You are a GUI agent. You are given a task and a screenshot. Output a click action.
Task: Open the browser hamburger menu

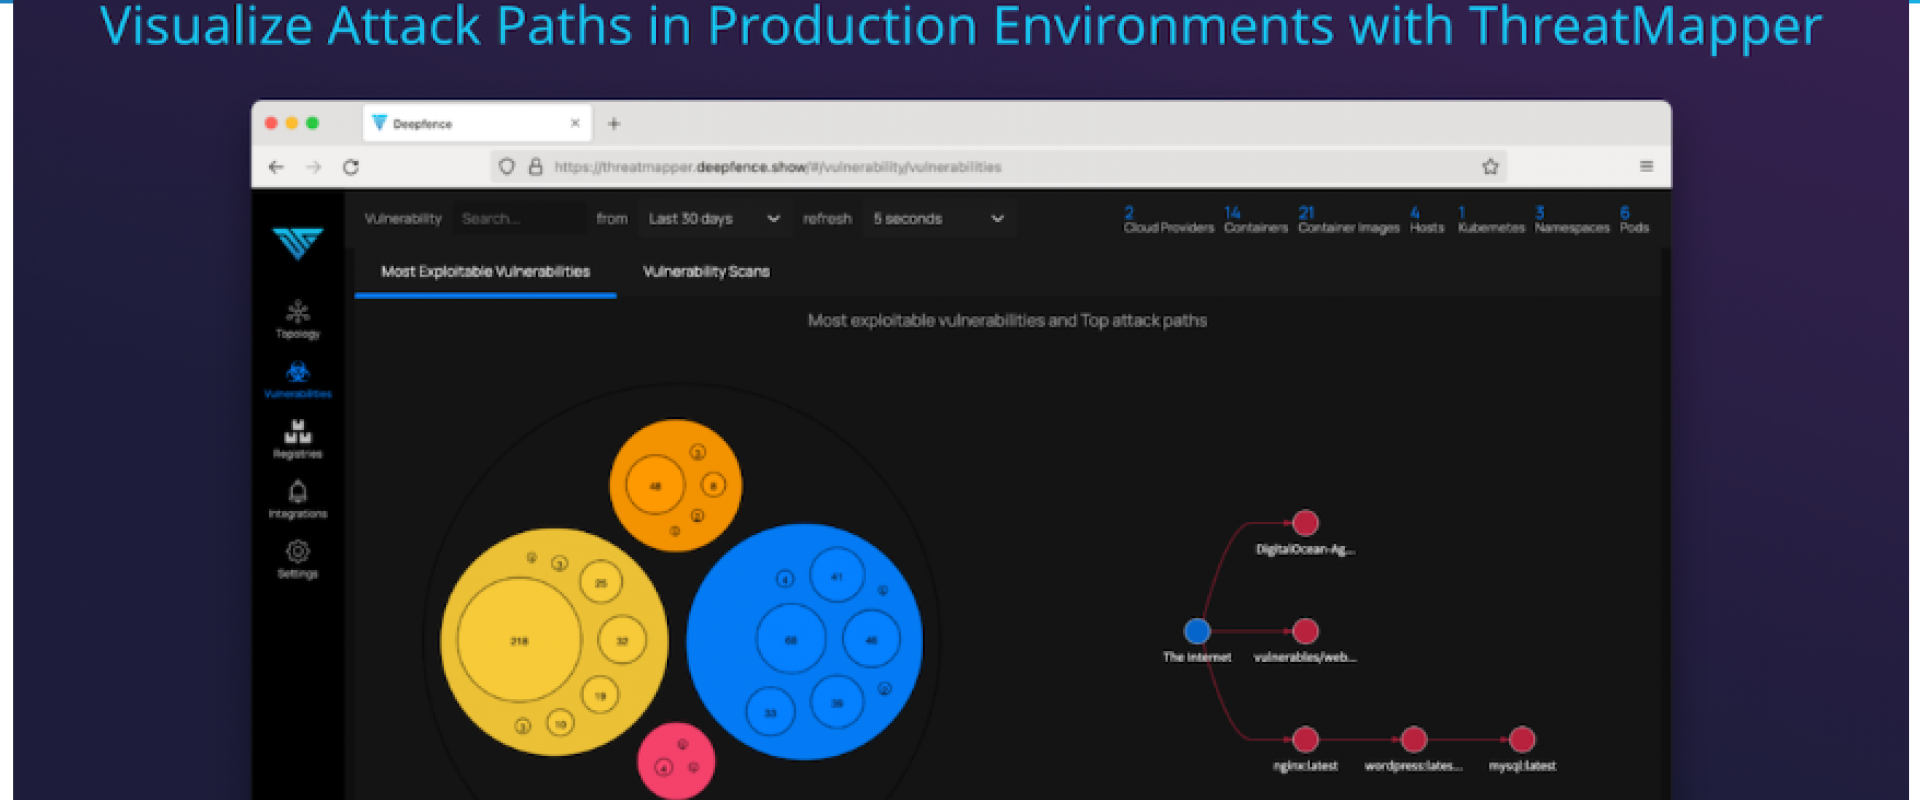1646,166
